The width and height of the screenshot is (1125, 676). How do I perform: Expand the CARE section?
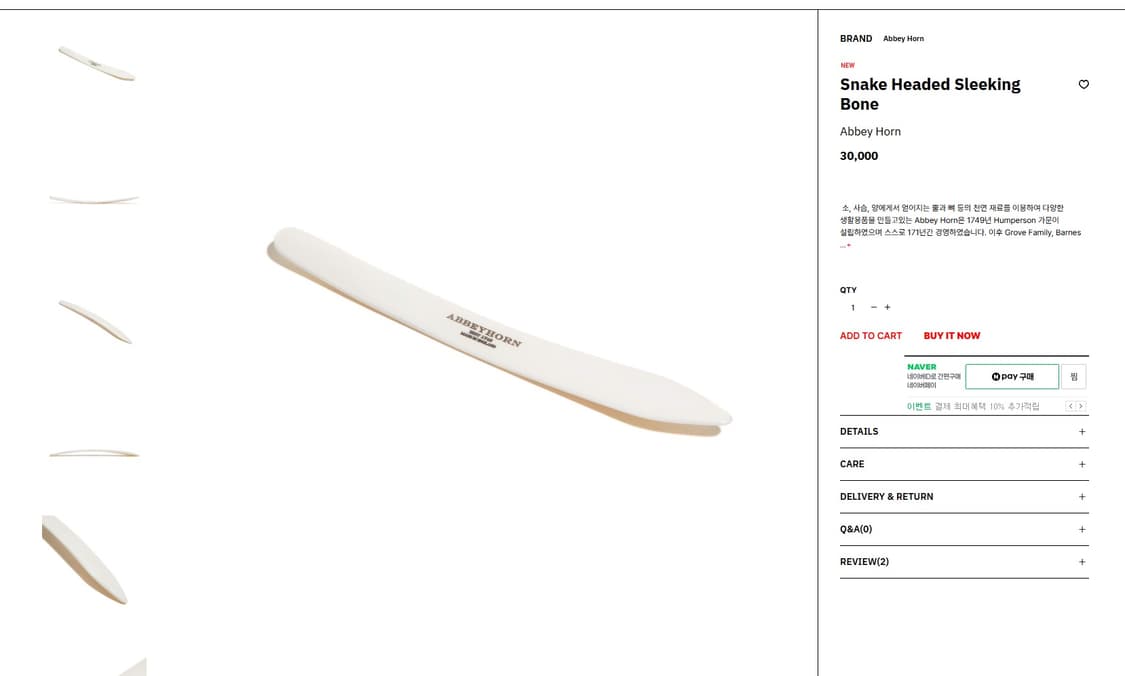click(964, 464)
